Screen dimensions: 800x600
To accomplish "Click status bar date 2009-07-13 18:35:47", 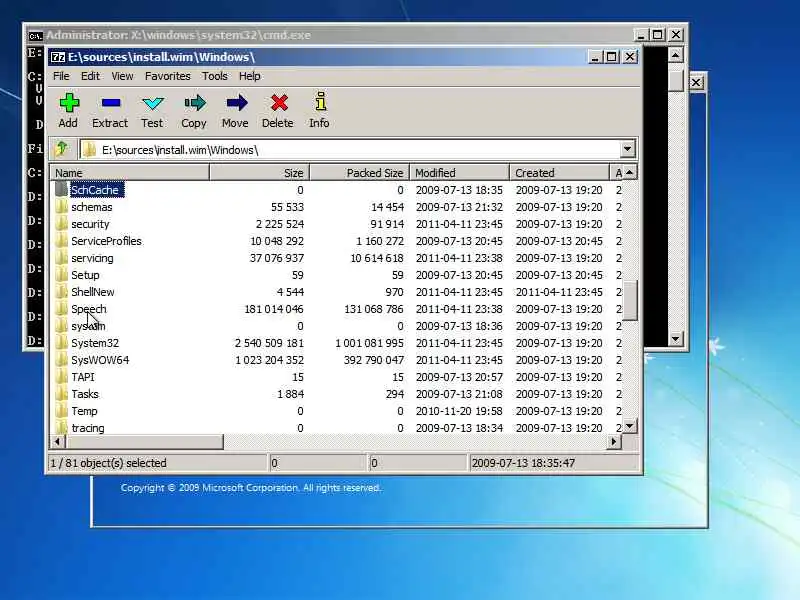I will pyautogui.click(x=523, y=463).
